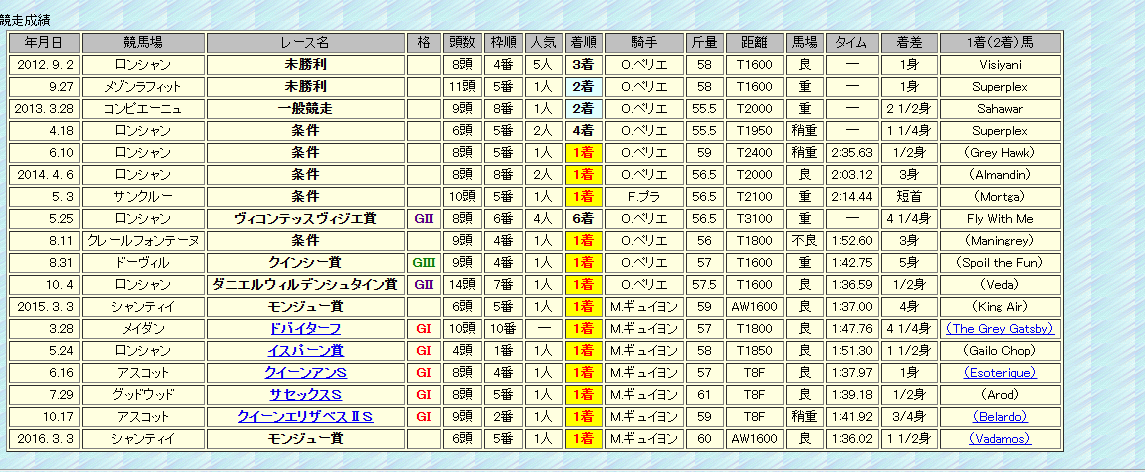Screen dimensions: 1145x472
Task: Open the Belardo horse link
Action: 999,417
